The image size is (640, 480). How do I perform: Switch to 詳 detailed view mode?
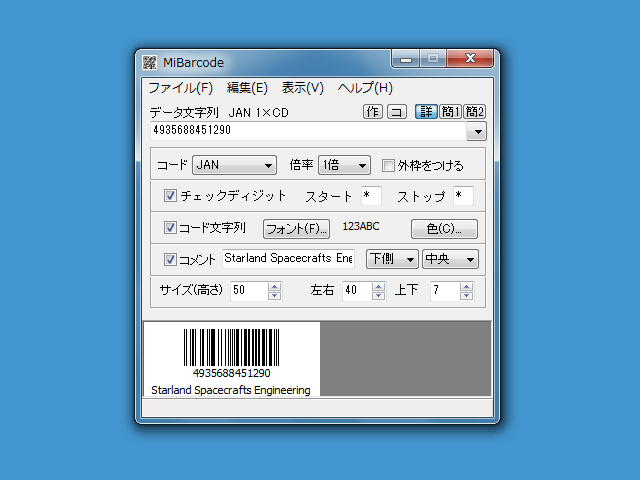tap(426, 111)
